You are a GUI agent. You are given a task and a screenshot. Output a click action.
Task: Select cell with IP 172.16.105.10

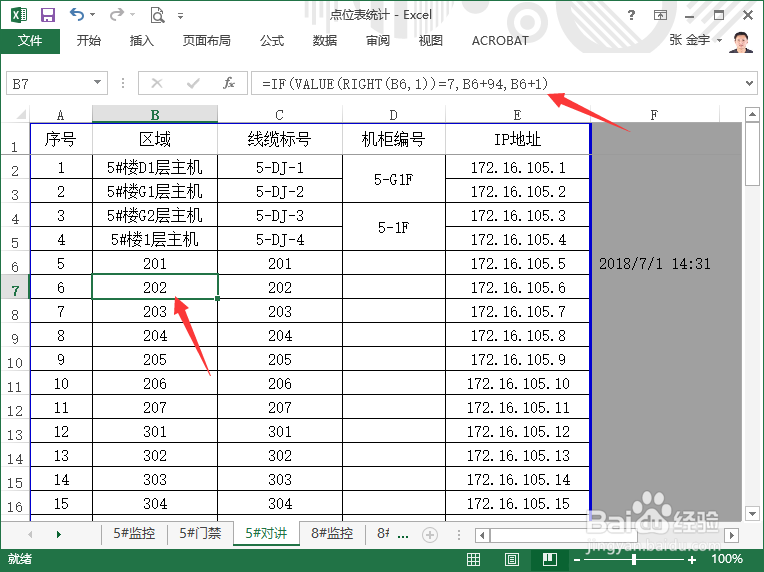pos(517,383)
